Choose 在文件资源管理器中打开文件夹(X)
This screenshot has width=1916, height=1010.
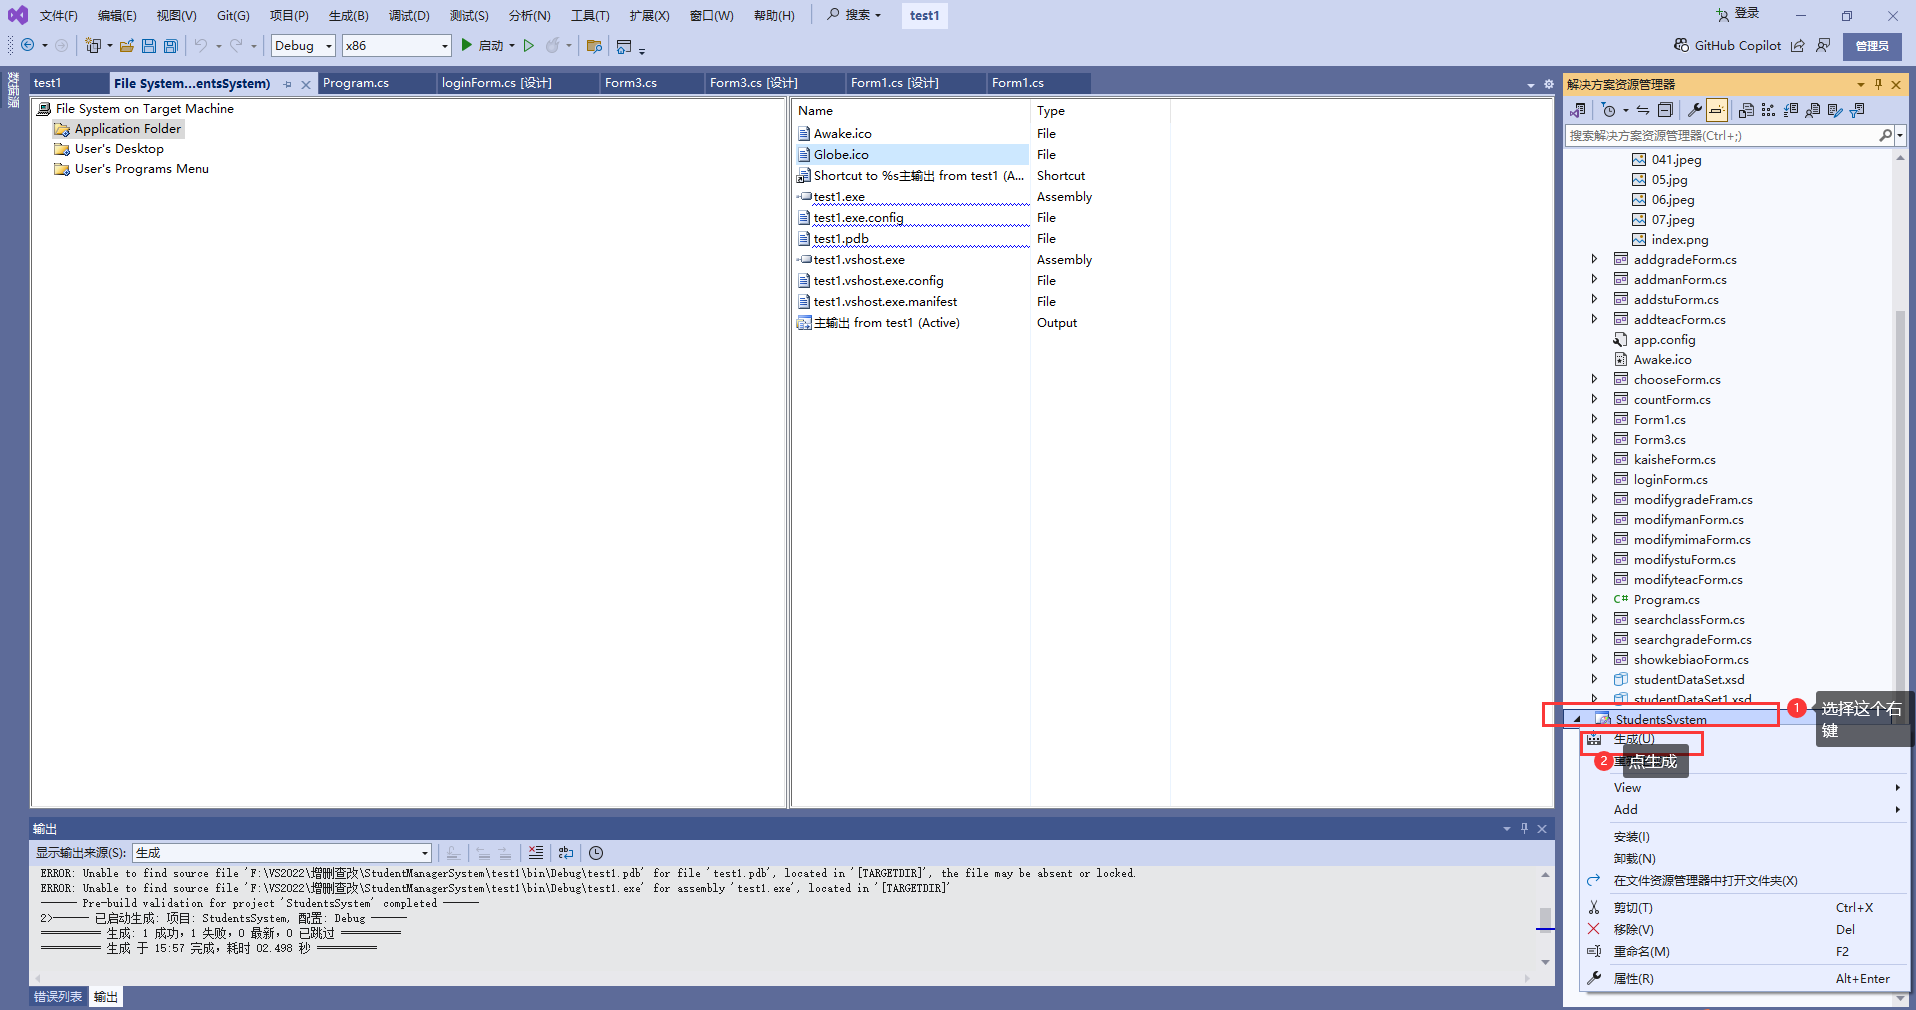pos(1744,880)
